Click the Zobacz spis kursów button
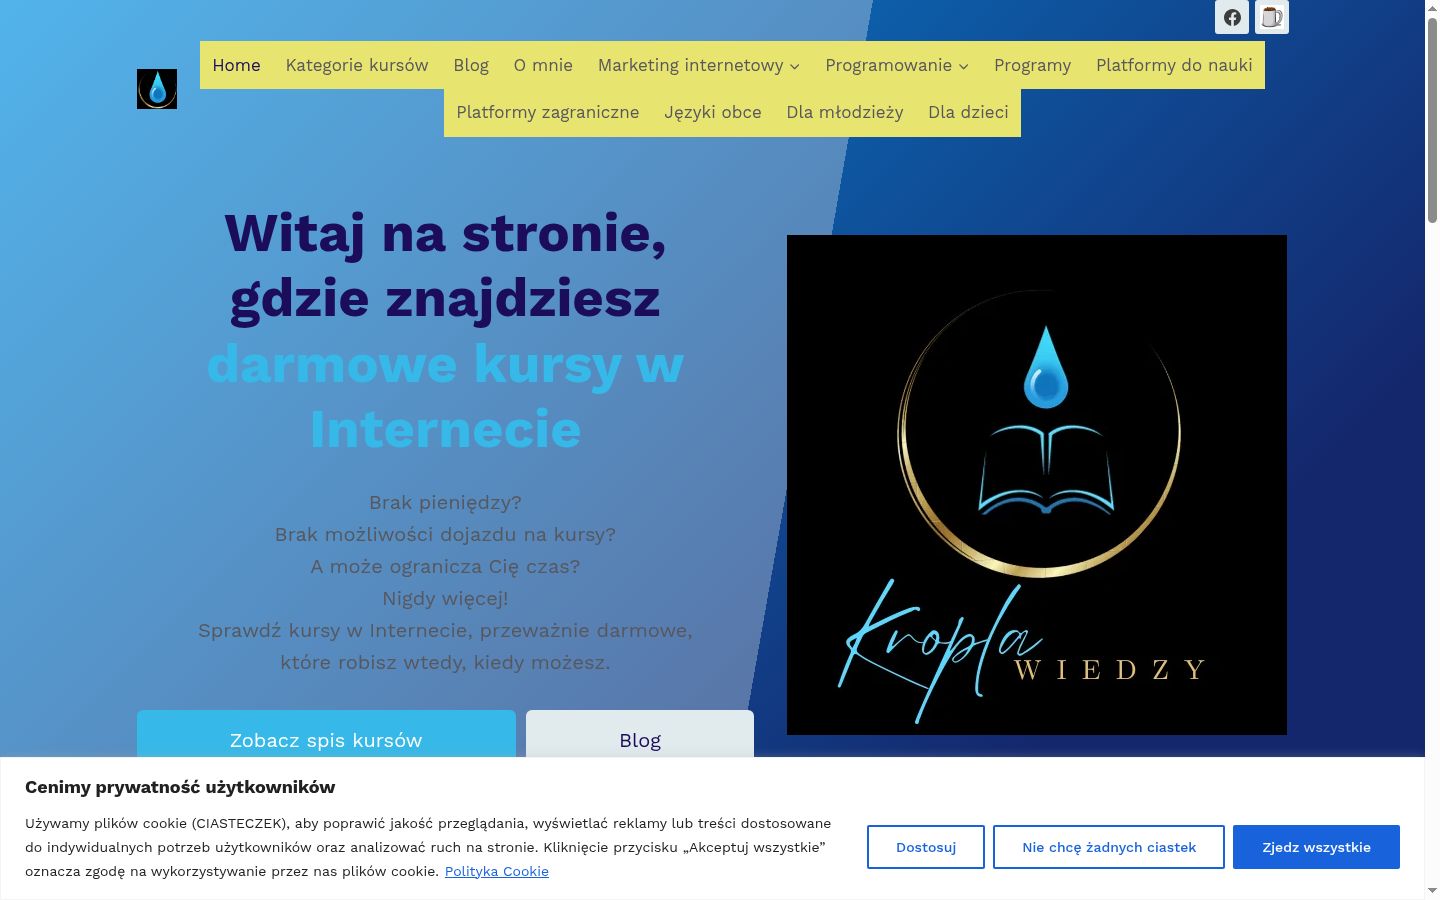The image size is (1440, 900). [x=326, y=734]
